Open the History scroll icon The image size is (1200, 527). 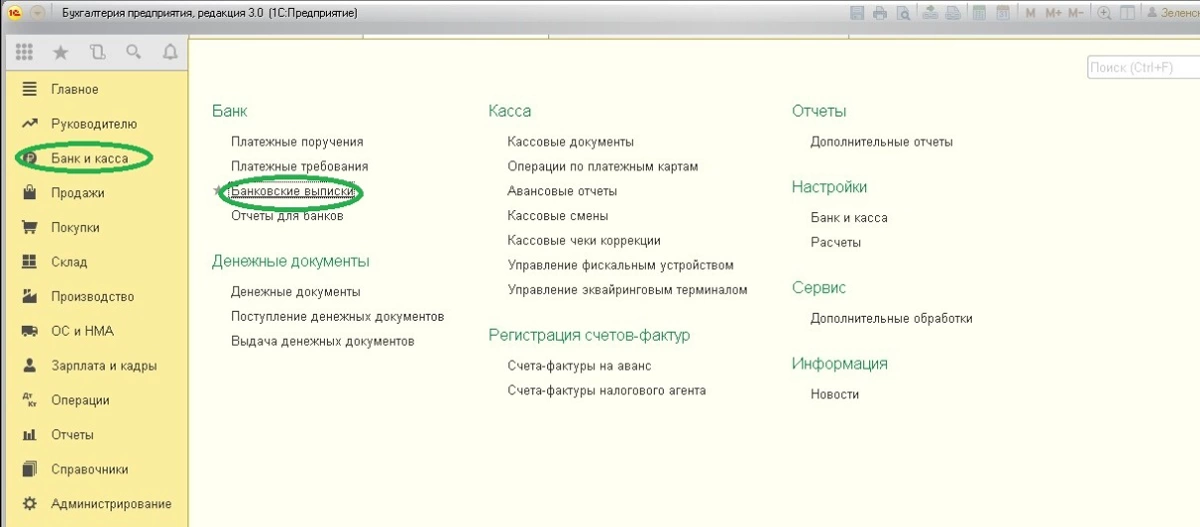point(97,52)
